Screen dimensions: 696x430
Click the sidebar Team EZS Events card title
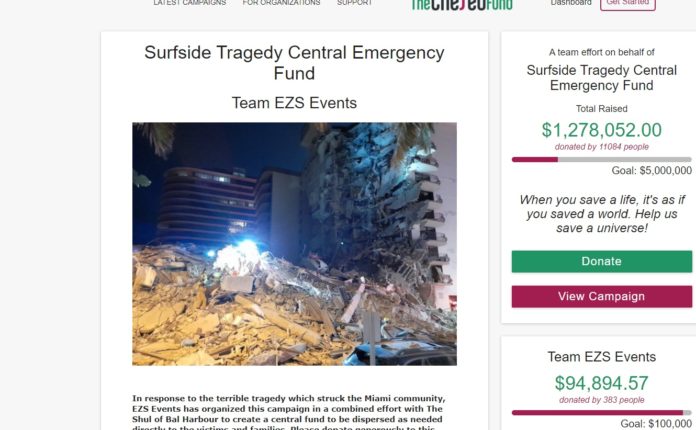click(601, 357)
